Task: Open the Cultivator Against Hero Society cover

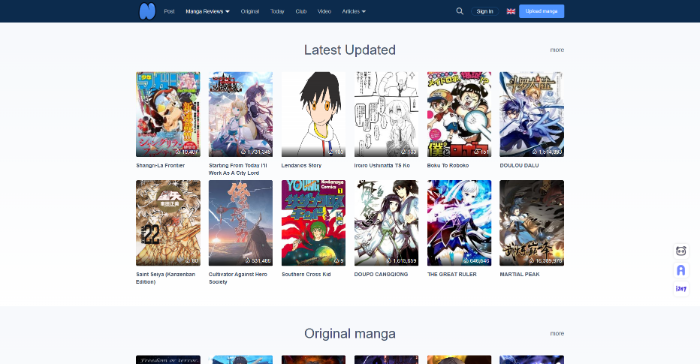Action: 241,223
